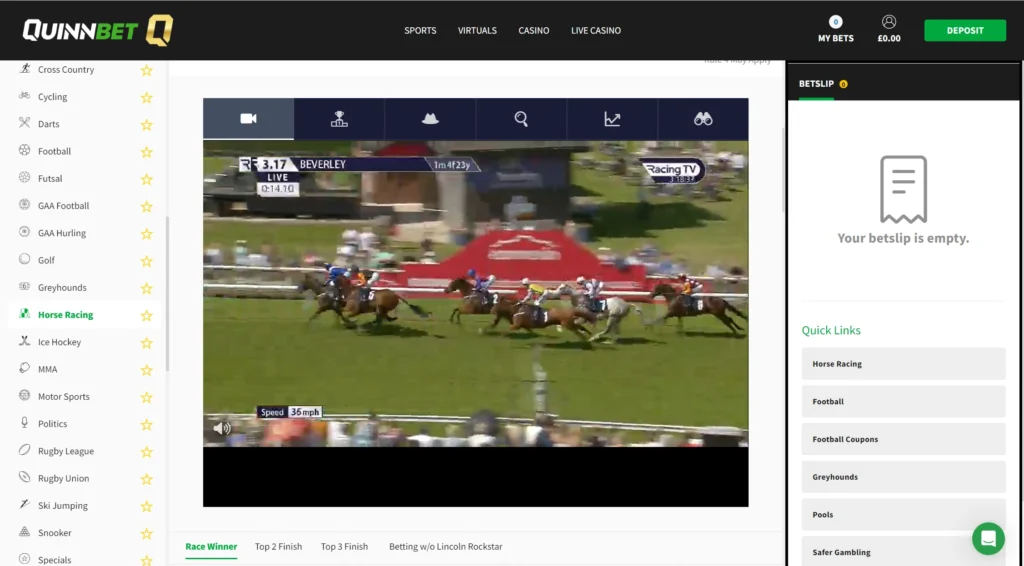Viewport: 1024px width, 566px height.
Task: Open the magnifier search tab icon
Action: tap(520, 119)
